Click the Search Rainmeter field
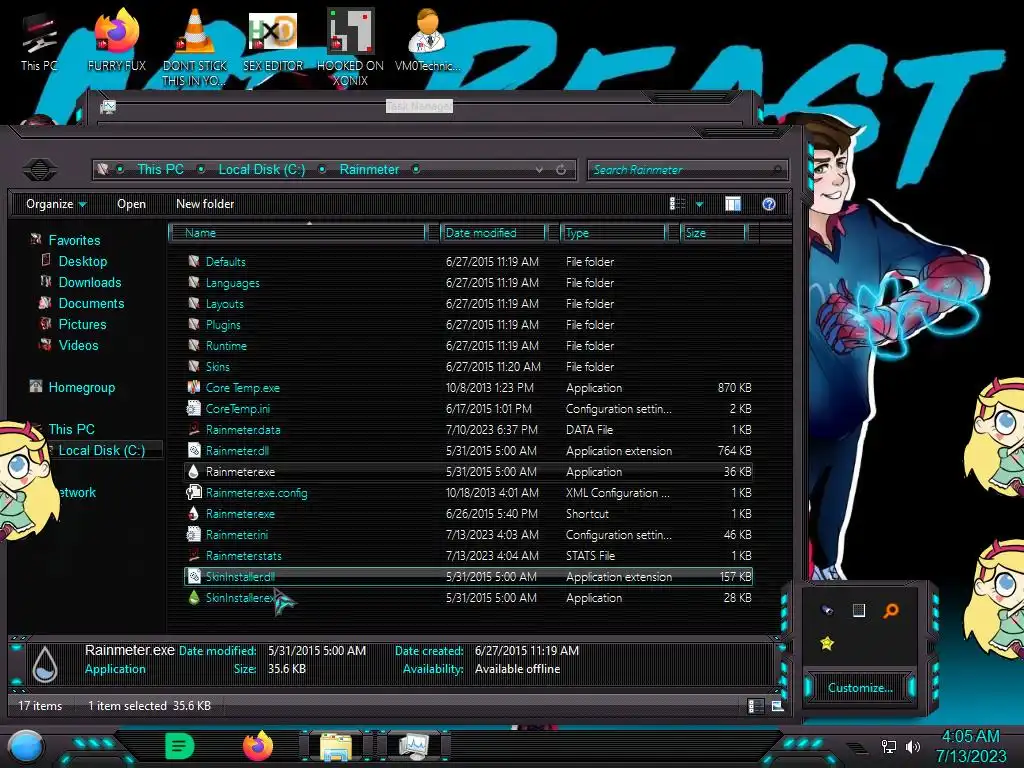Screen dimensions: 1024x768 click(687, 170)
